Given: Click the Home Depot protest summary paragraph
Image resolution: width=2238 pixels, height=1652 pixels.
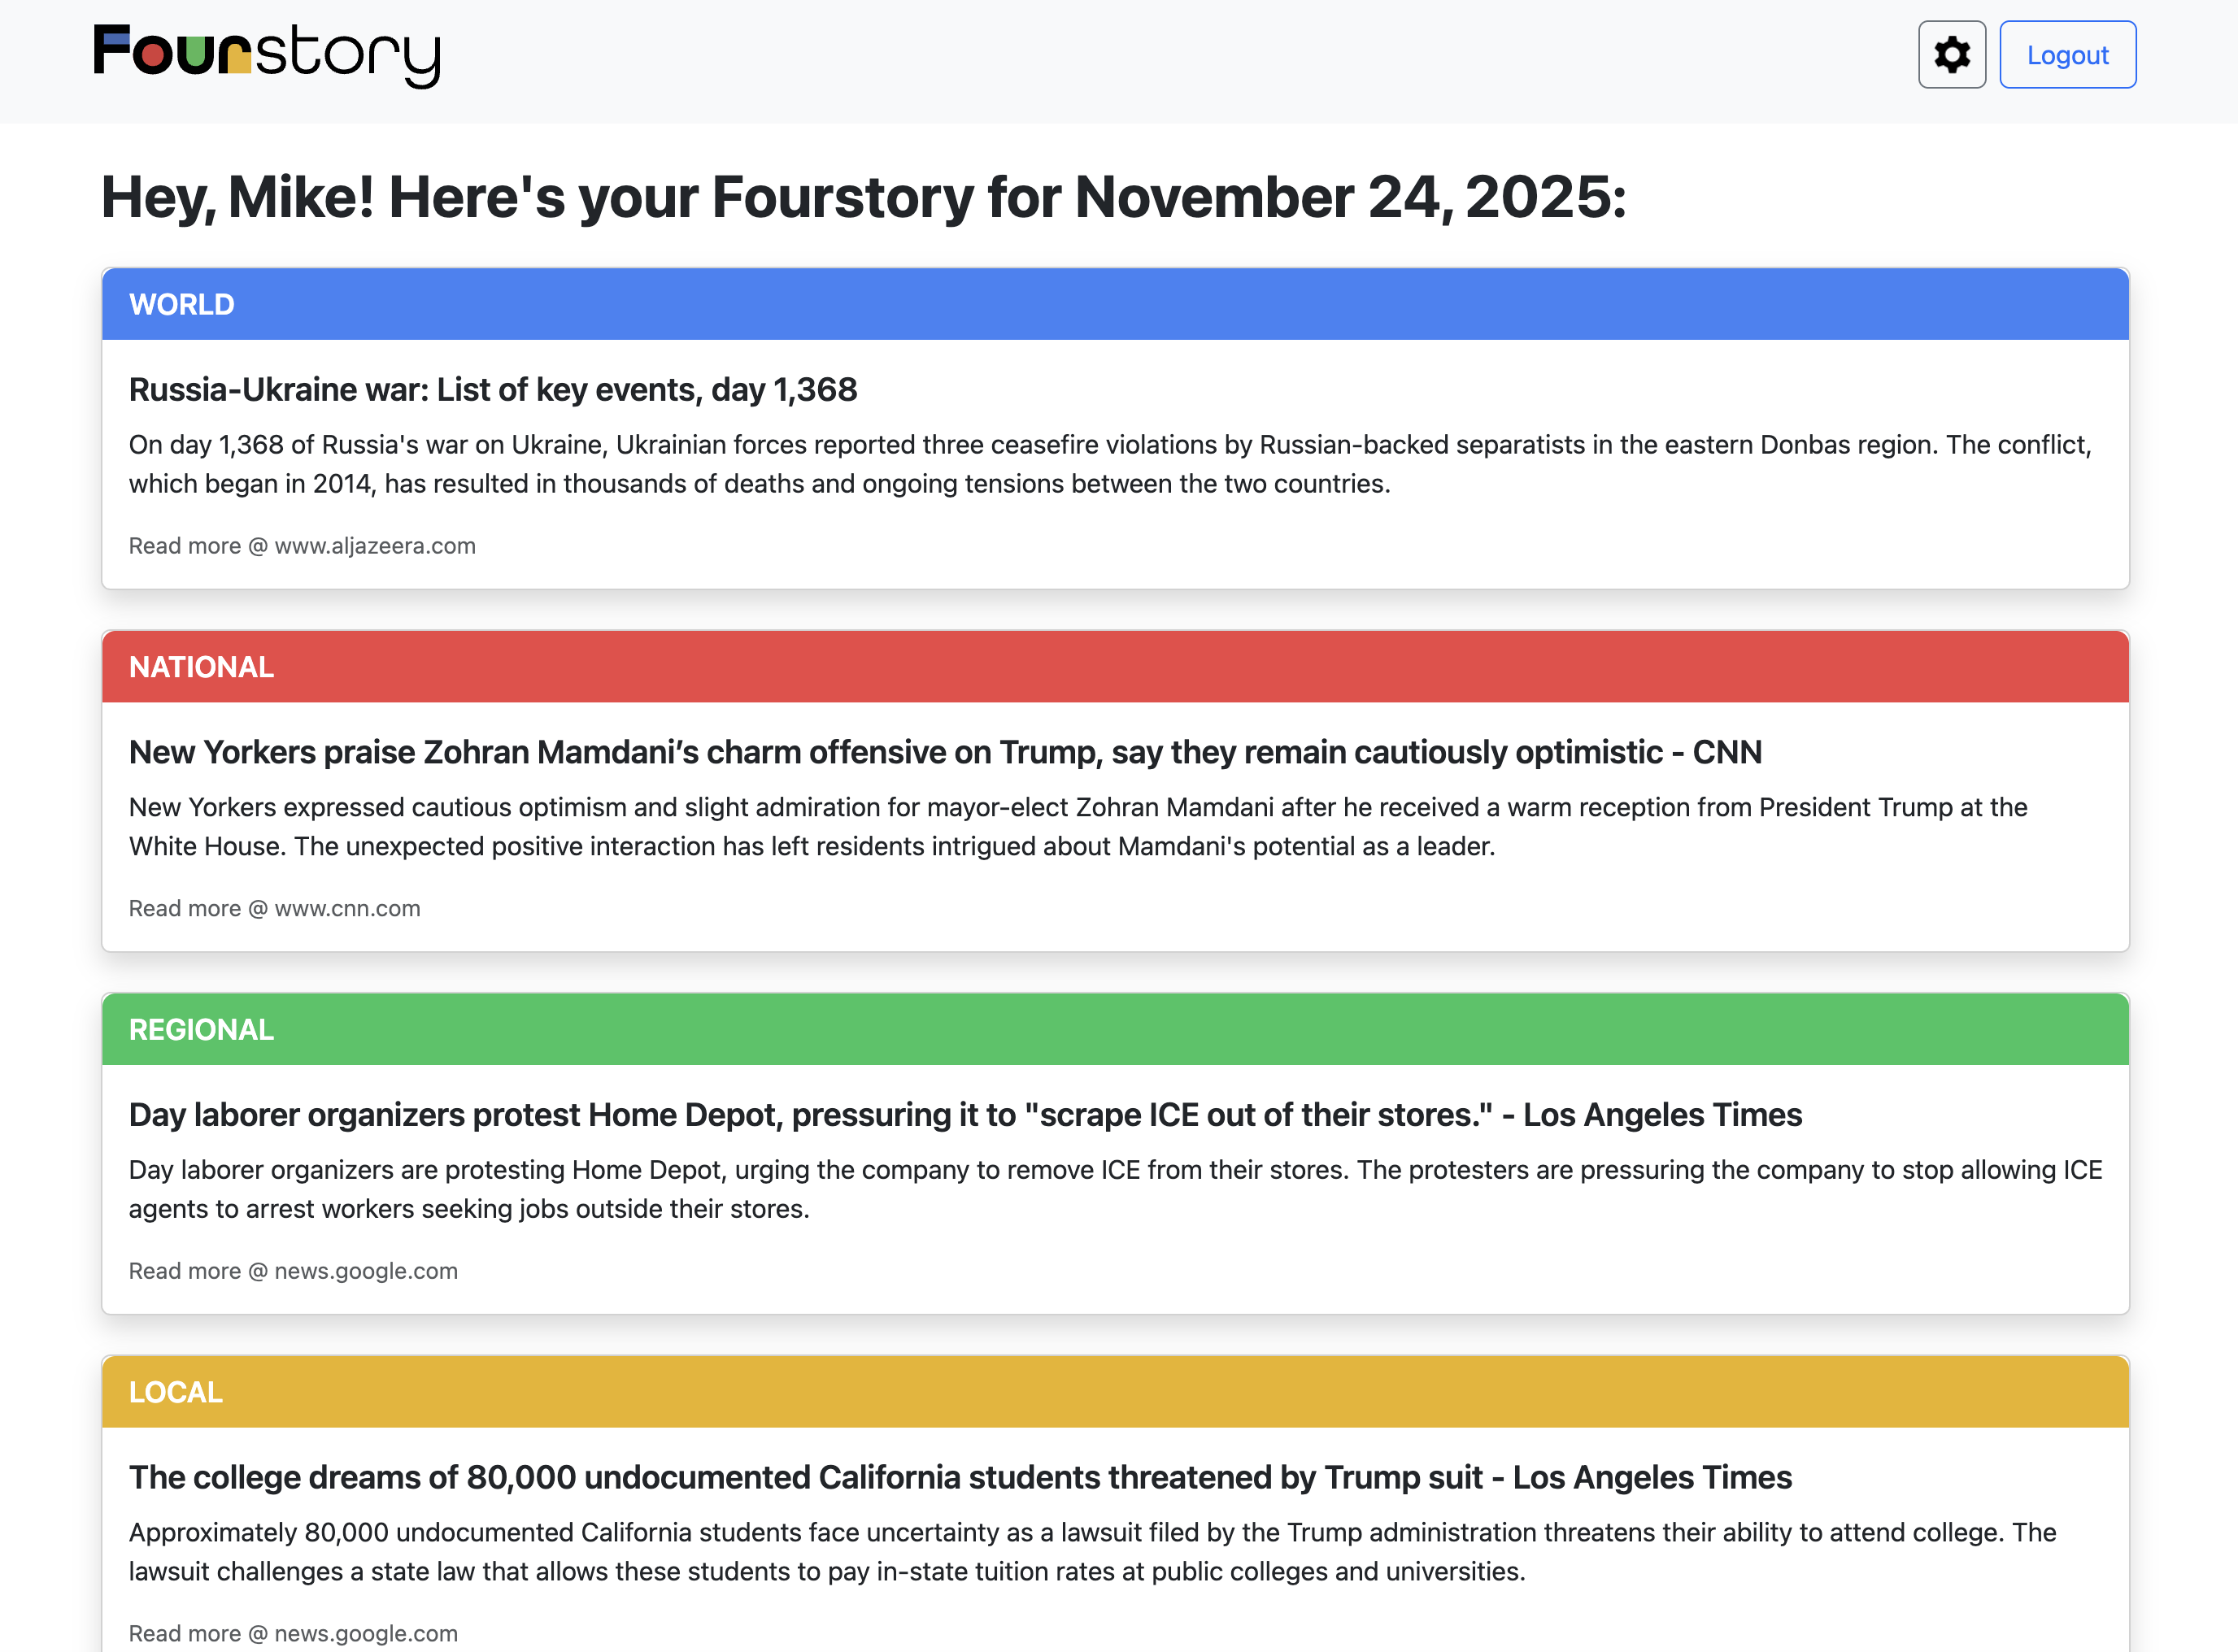Looking at the screenshot, I should point(1115,1189).
